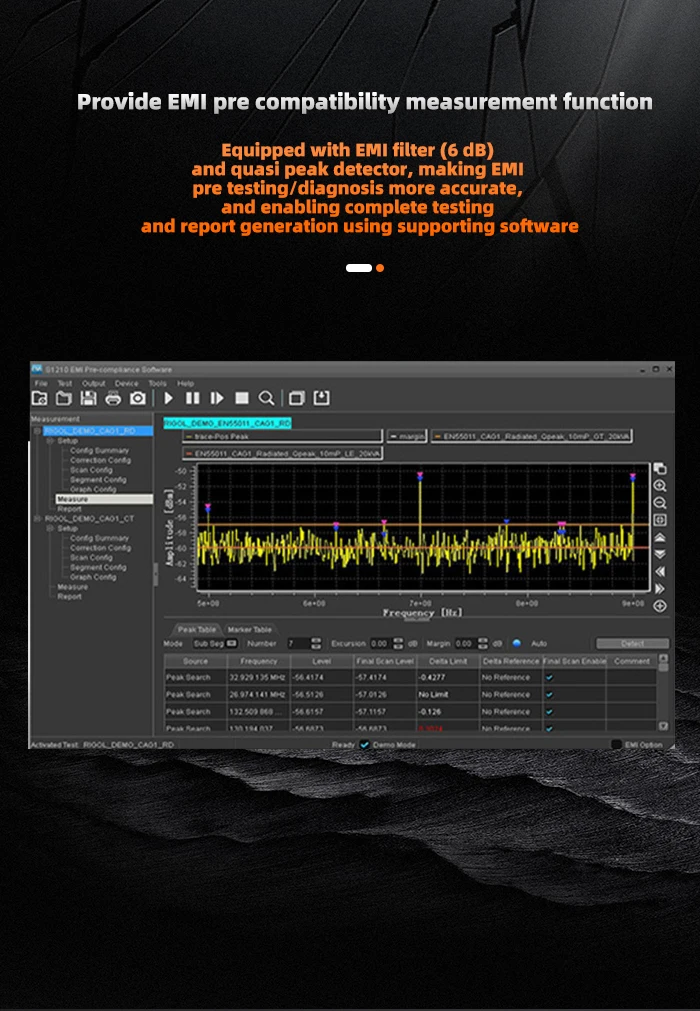Open the Device menu
Image resolution: width=700 pixels, height=1011 pixels.
pos(126,383)
